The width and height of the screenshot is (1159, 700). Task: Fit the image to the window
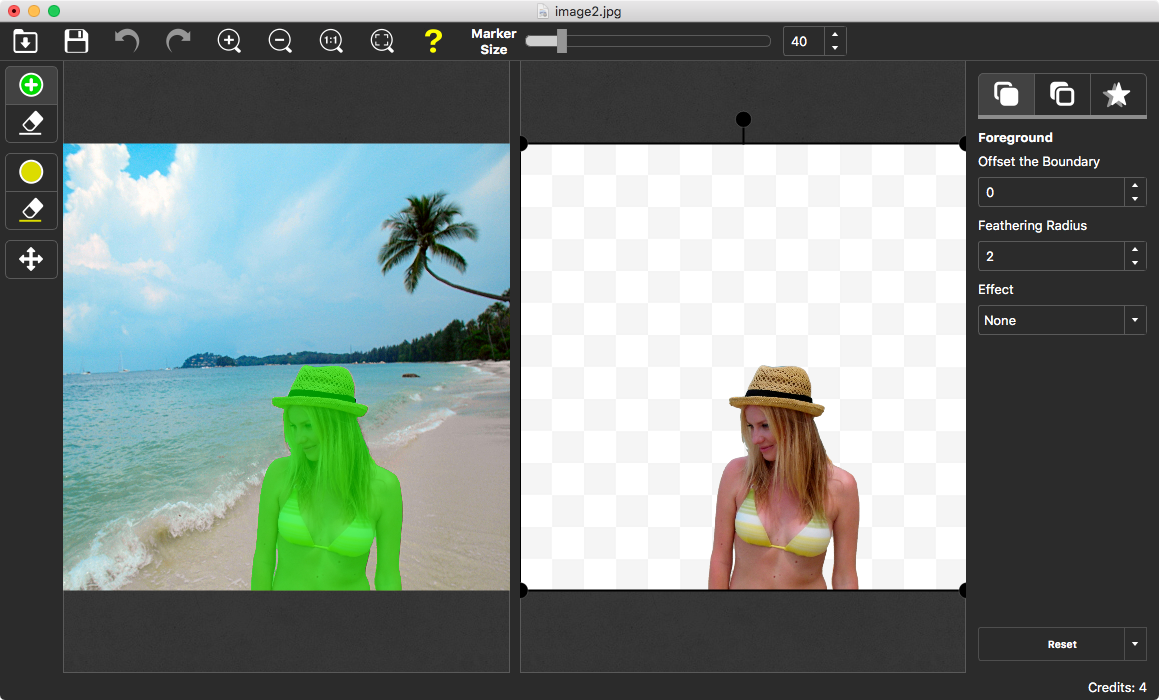[382, 41]
